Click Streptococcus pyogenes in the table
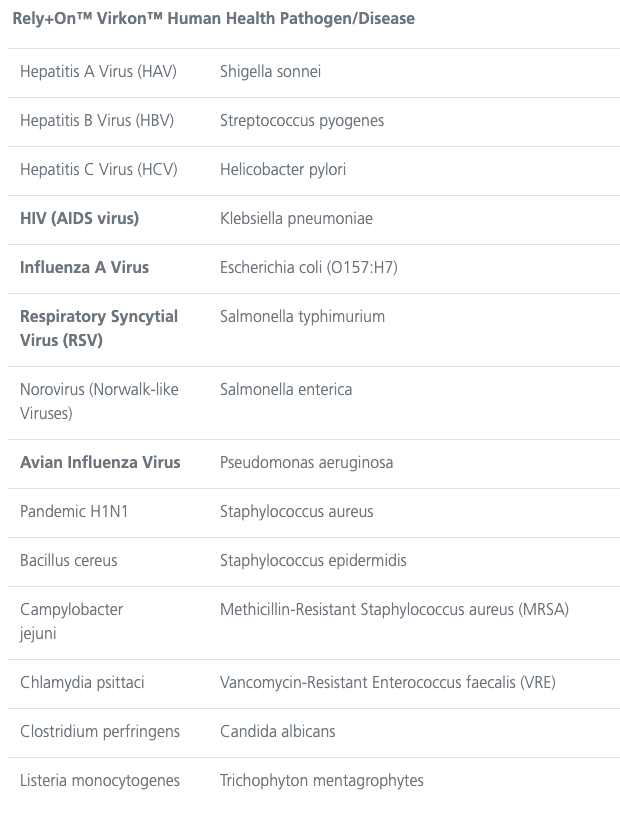Screen dimensions: 620x829 click(x=302, y=121)
